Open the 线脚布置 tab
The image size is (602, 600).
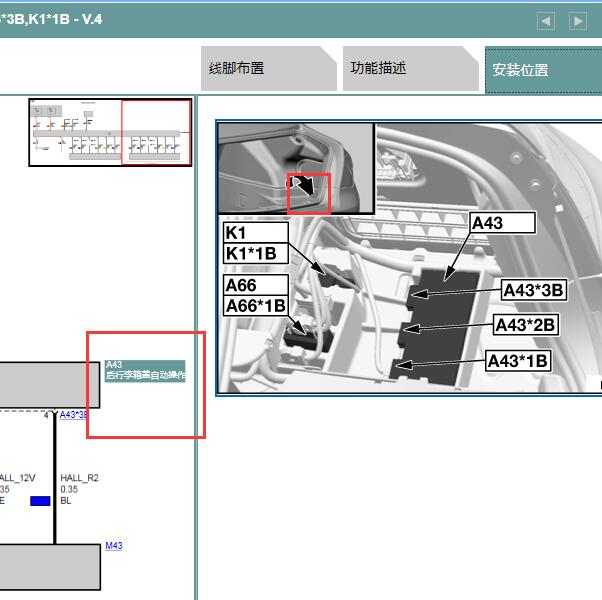(268, 69)
